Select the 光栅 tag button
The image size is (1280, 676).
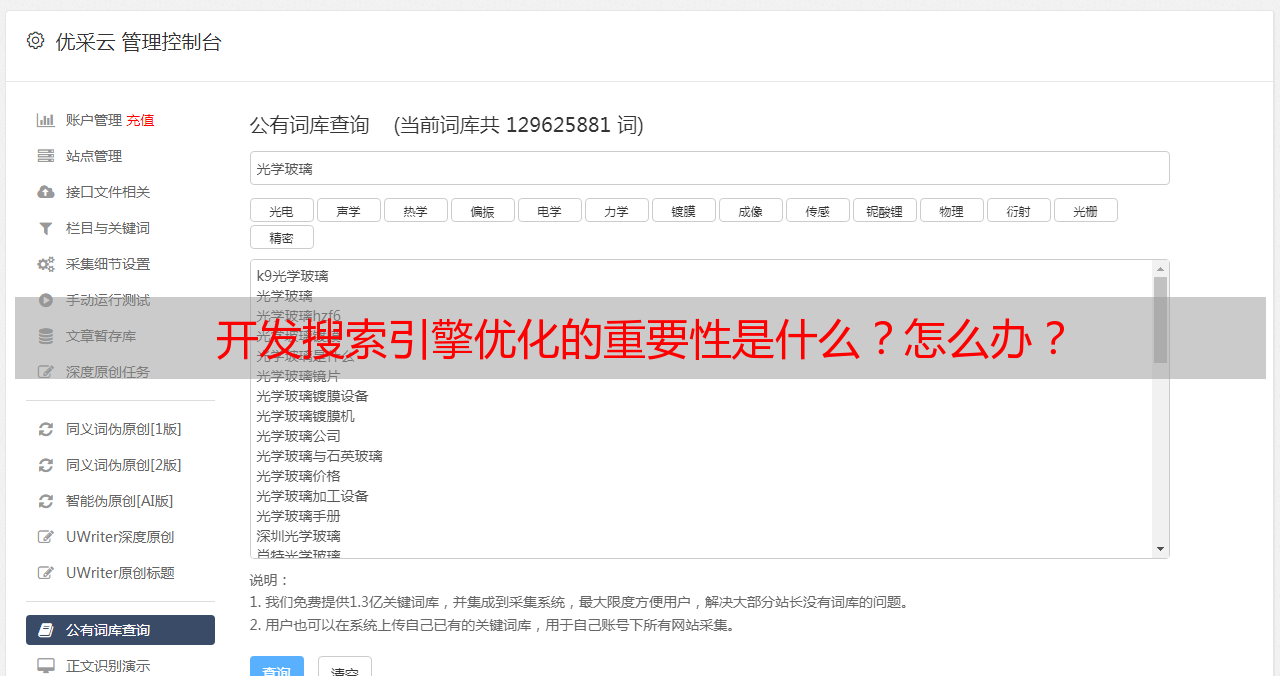click(x=1086, y=210)
